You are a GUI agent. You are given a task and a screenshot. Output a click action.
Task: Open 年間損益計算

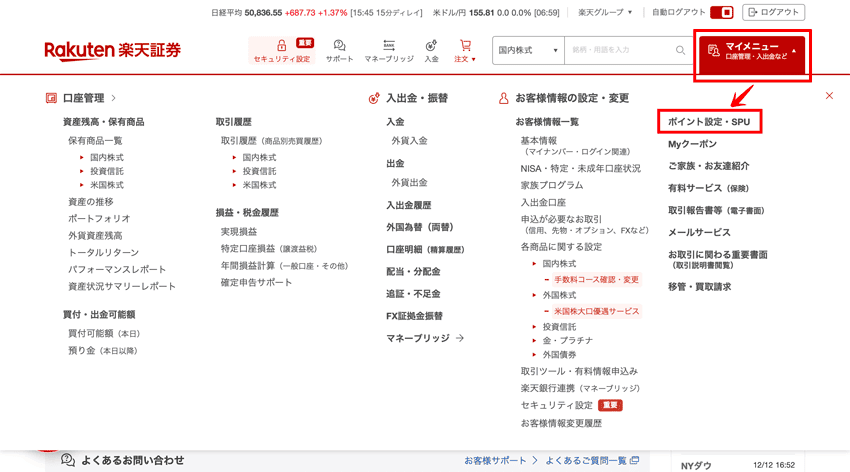click(x=284, y=266)
